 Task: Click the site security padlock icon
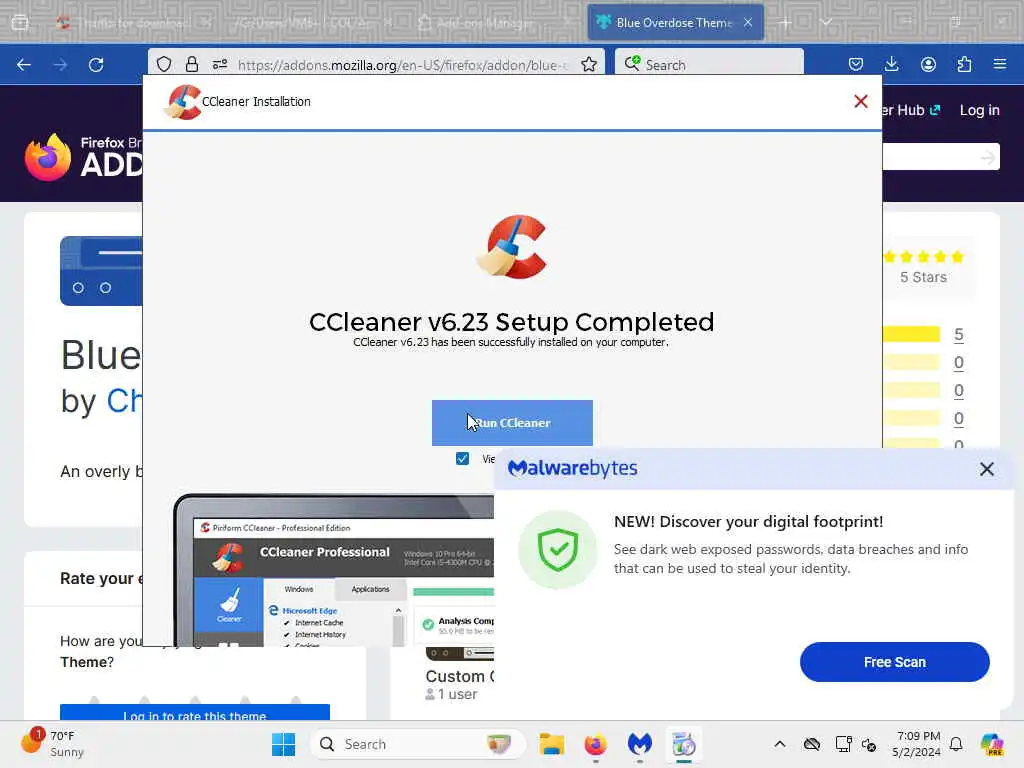(191, 64)
